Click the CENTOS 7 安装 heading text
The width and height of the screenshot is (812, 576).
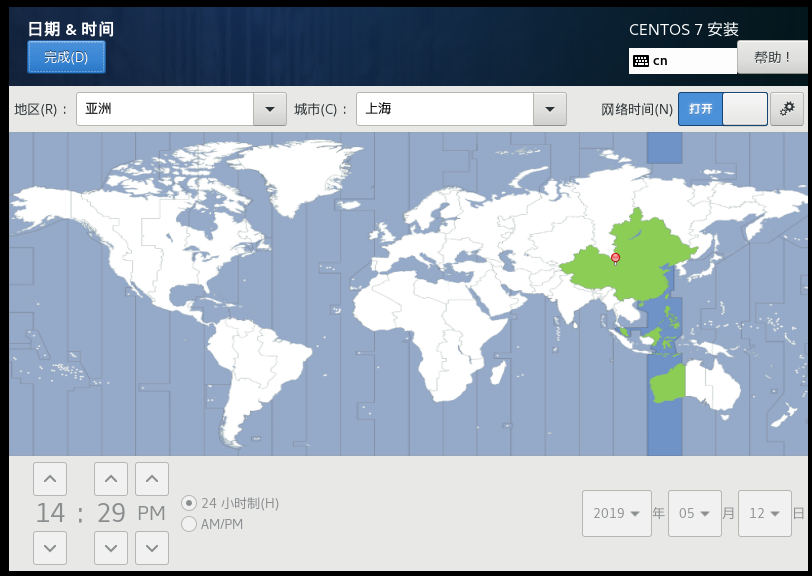pos(684,30)
